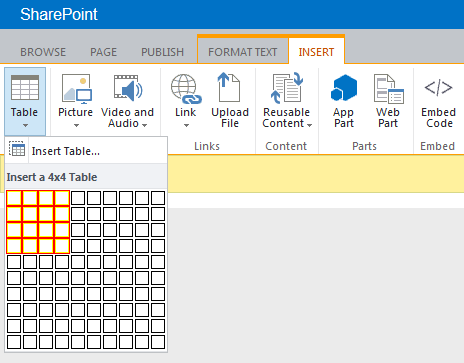This screenshot has width=464, height=363.
Task: Select the bottom-left cell of table grid
Action: pos(14,342)
